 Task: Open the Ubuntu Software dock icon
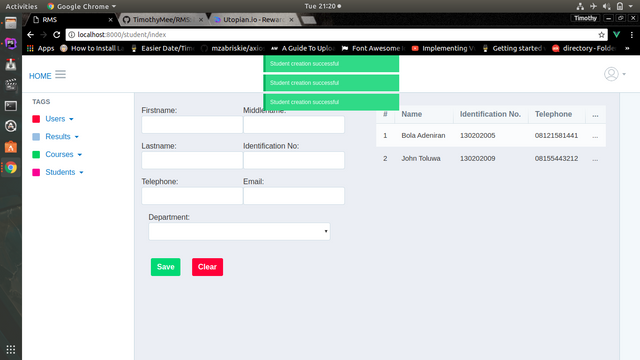(x=11, y=147)
